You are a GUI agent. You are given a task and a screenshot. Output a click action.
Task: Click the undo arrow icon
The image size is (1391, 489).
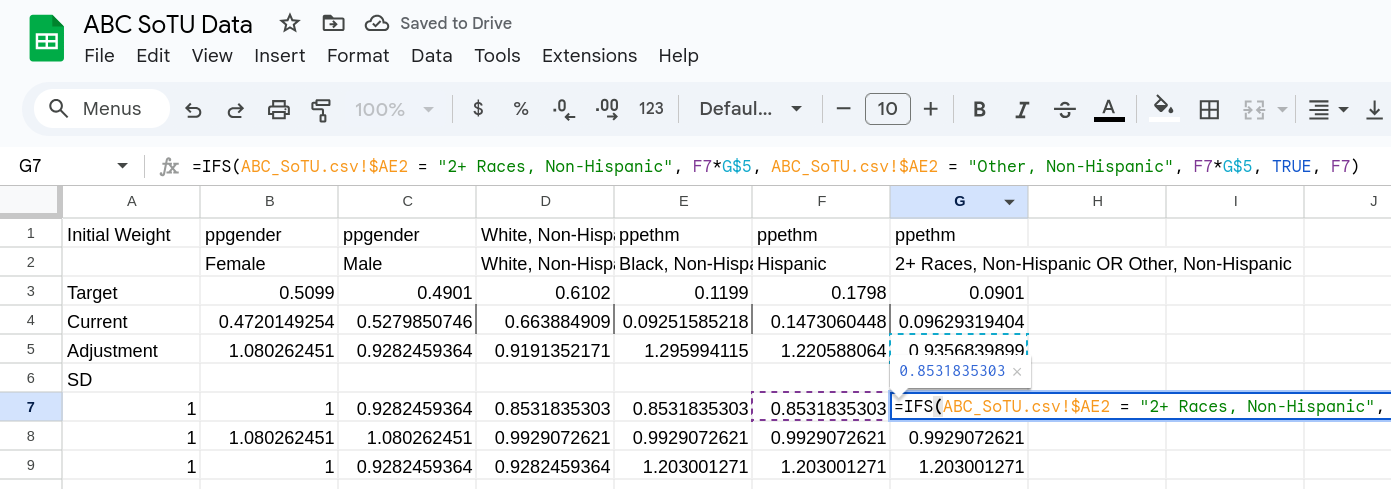point(194,109)
